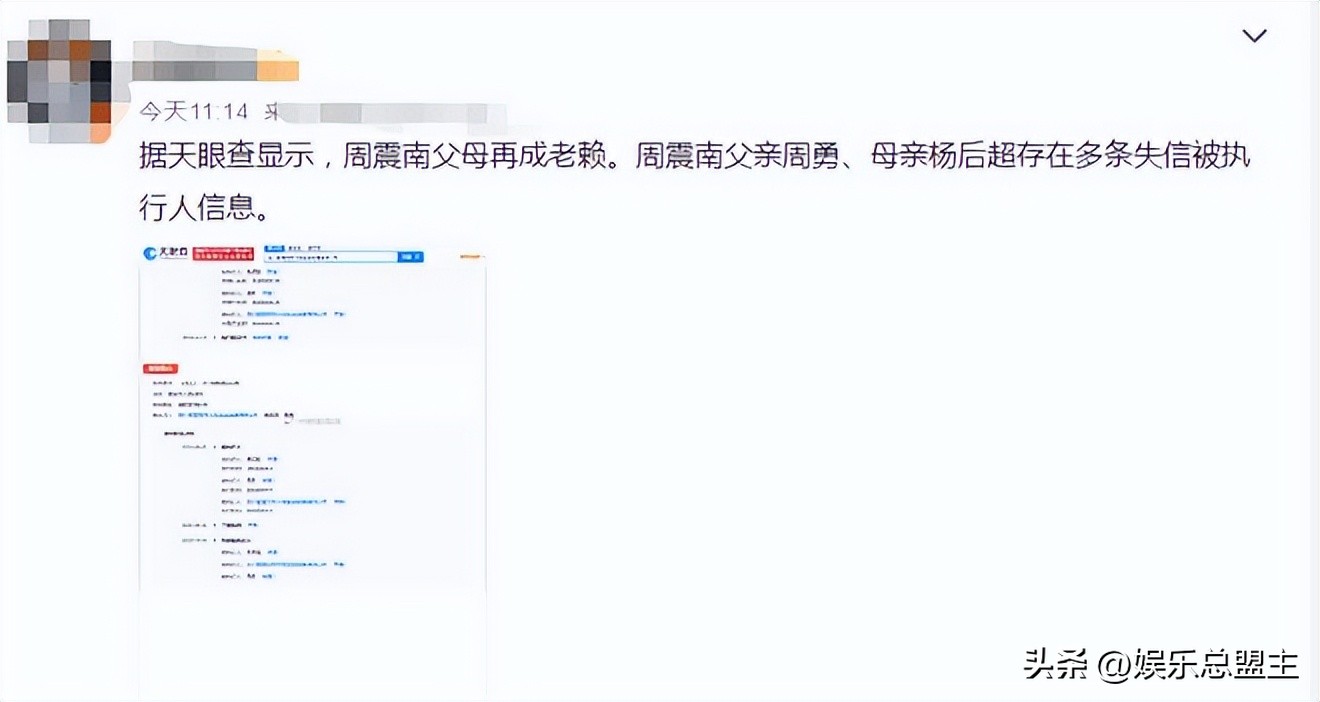Select the highlighted tab above the search box
This screenshot has height=702, width=1320.
coord(275,248)
